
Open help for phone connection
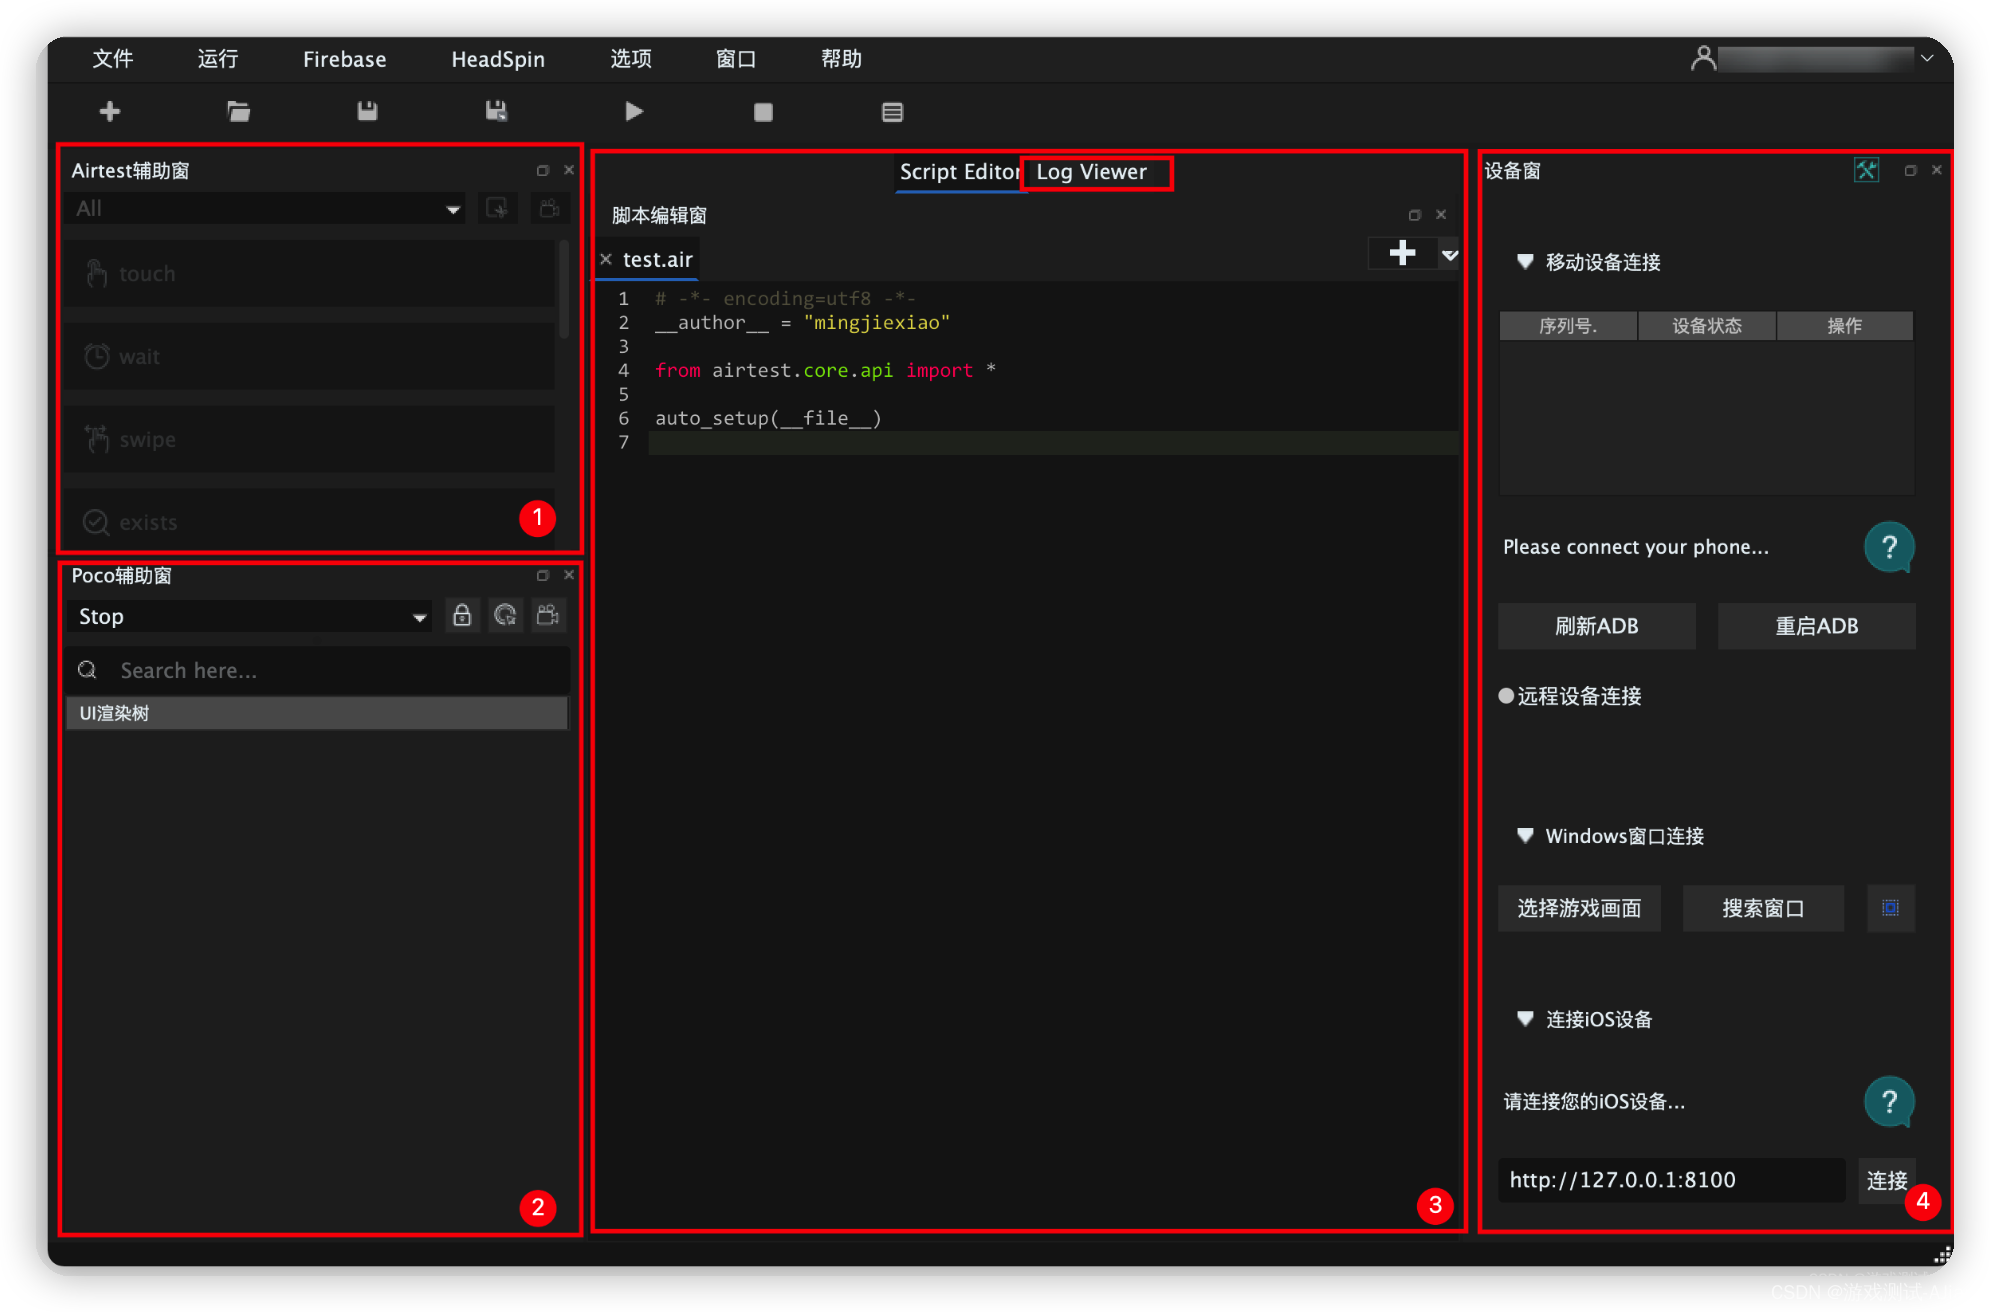[x=1889, y=547]
